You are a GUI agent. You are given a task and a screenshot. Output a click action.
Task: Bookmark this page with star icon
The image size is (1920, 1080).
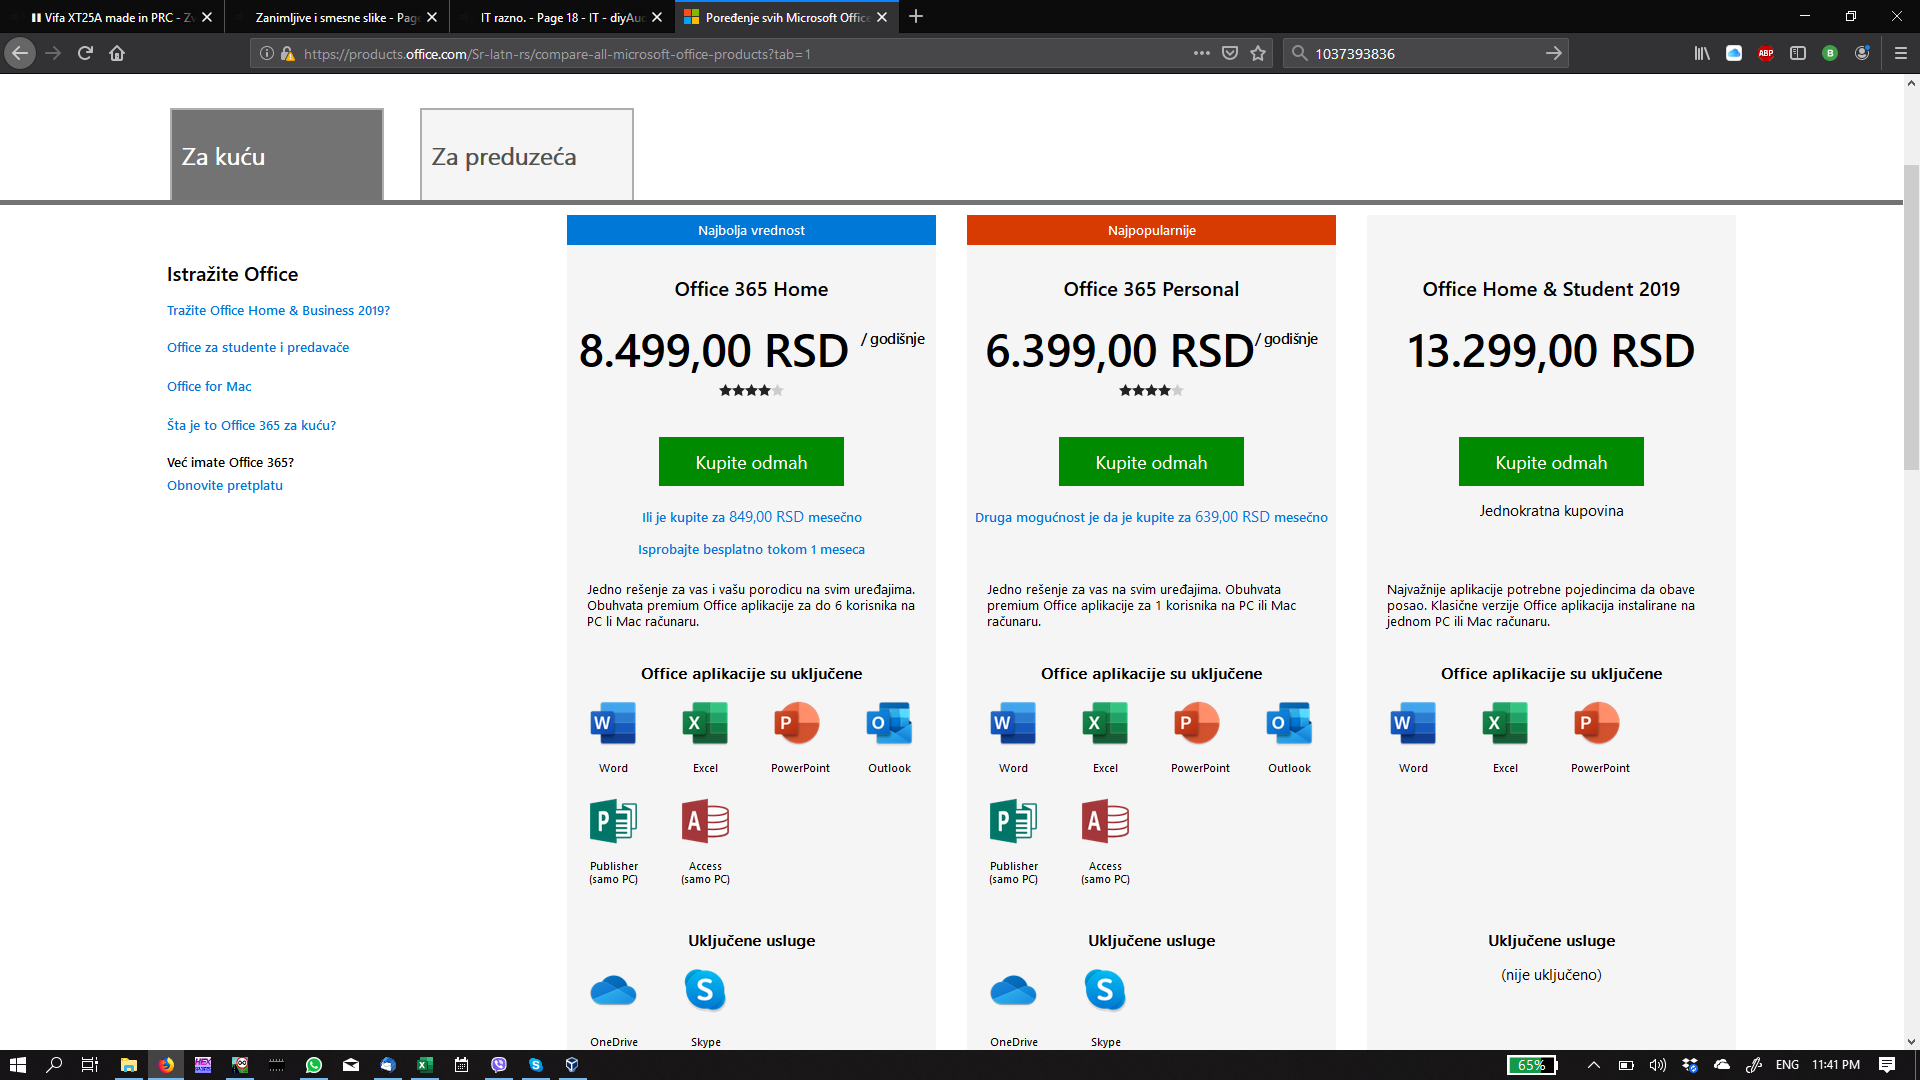coord(1258,53)
